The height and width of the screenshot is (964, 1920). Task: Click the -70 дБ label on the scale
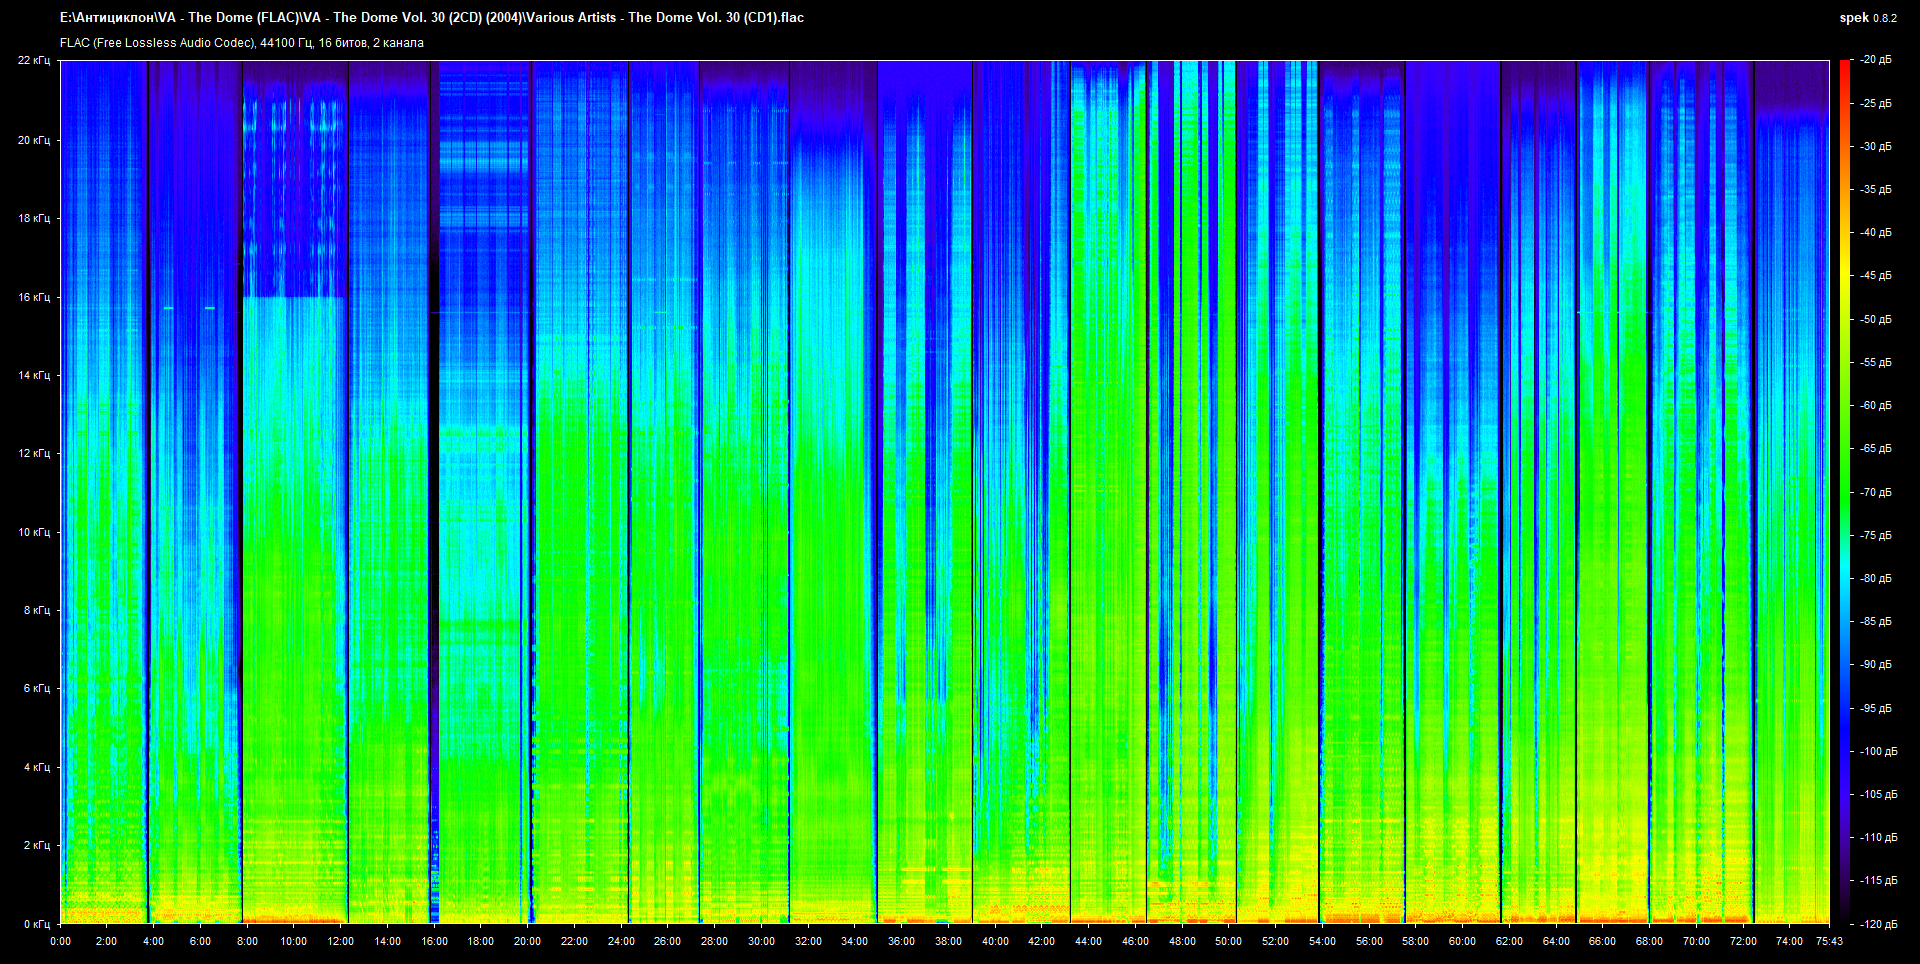coord(1875,492)
